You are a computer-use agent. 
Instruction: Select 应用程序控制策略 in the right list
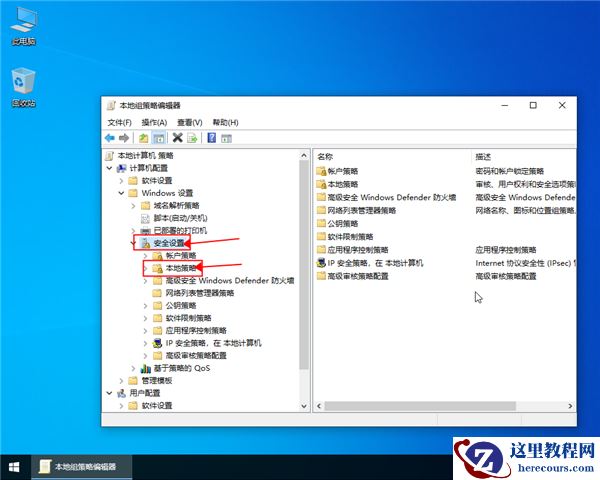[x=358, y=250]
